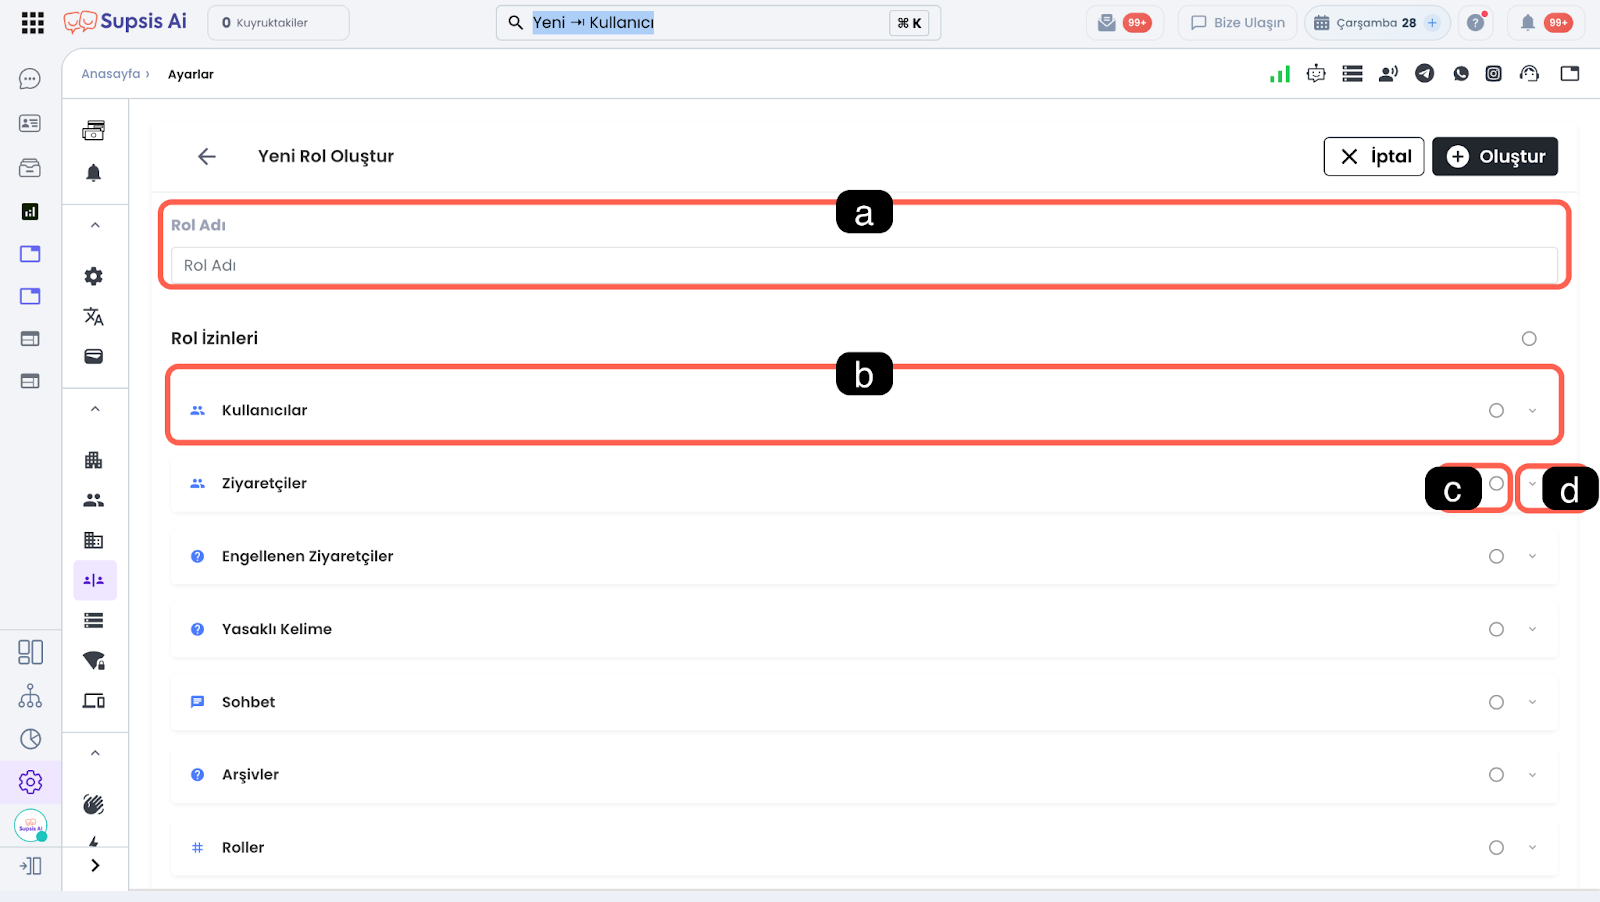The height and width of the screenshot is (902, 1600).
Task: Expand the Roller permissions chevron
Action: tap(1532, 848)
